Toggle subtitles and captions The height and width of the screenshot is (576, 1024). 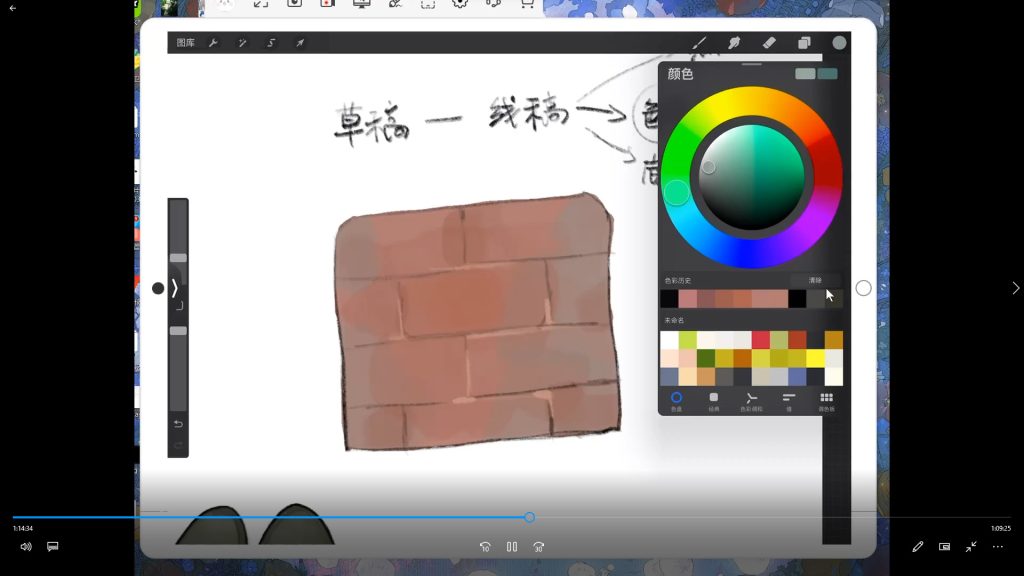(x=53, y=547)
